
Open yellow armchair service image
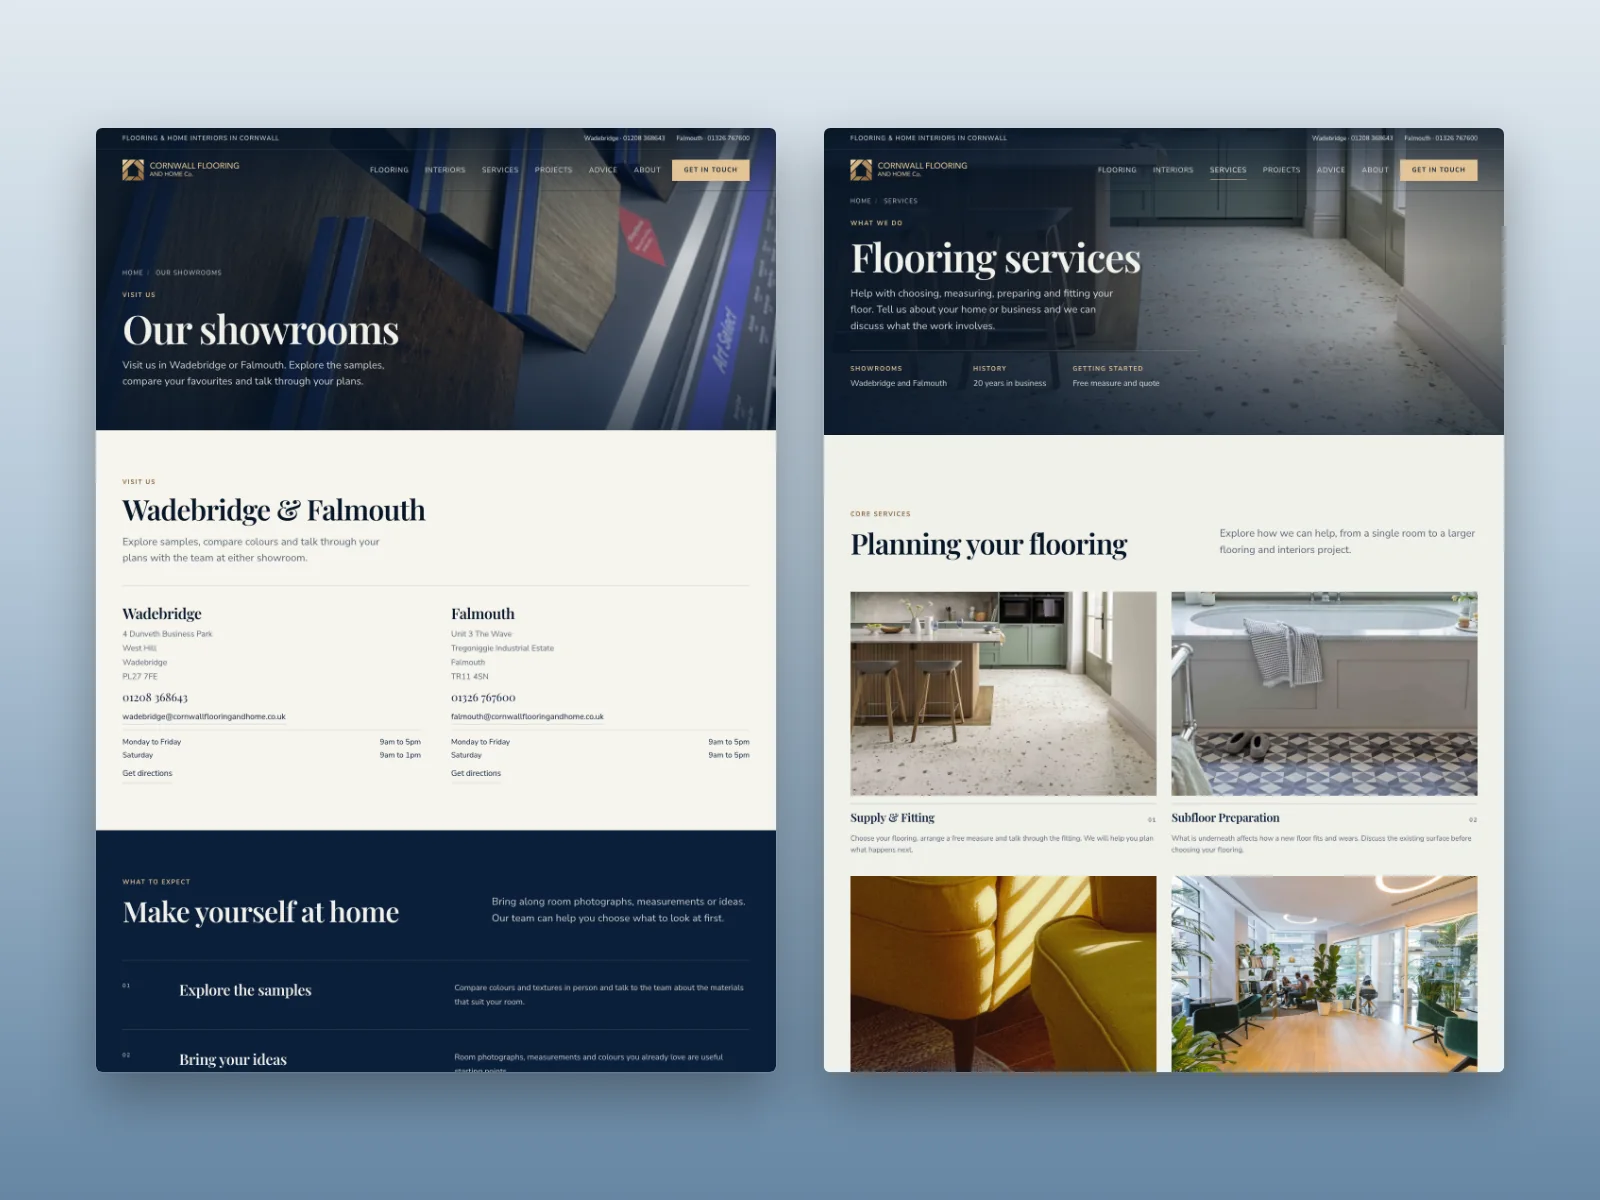pyautogui.click(x=1003, y=974)
